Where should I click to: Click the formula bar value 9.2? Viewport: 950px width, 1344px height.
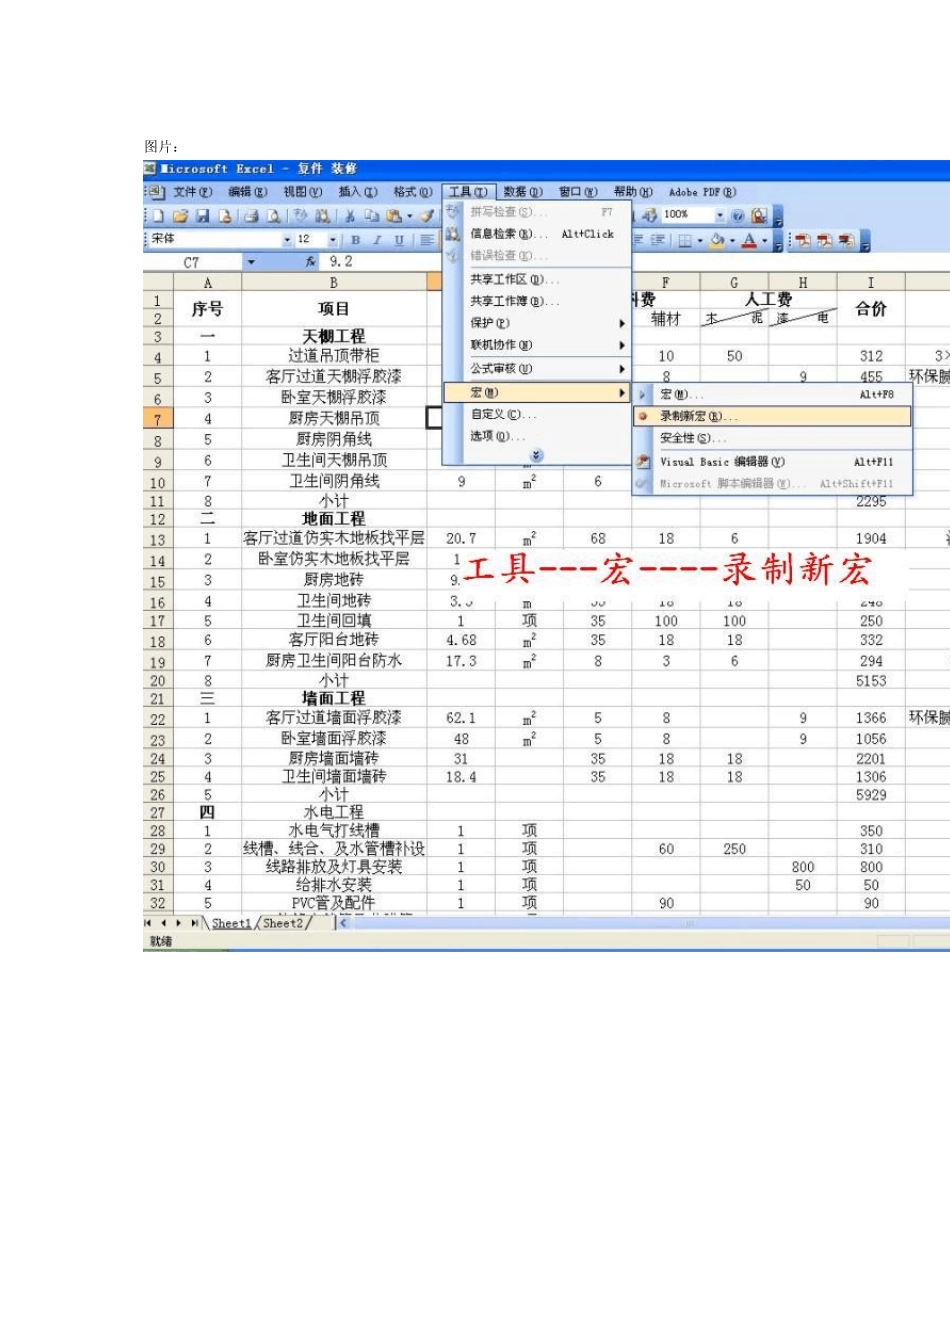[x=341, y=262]
